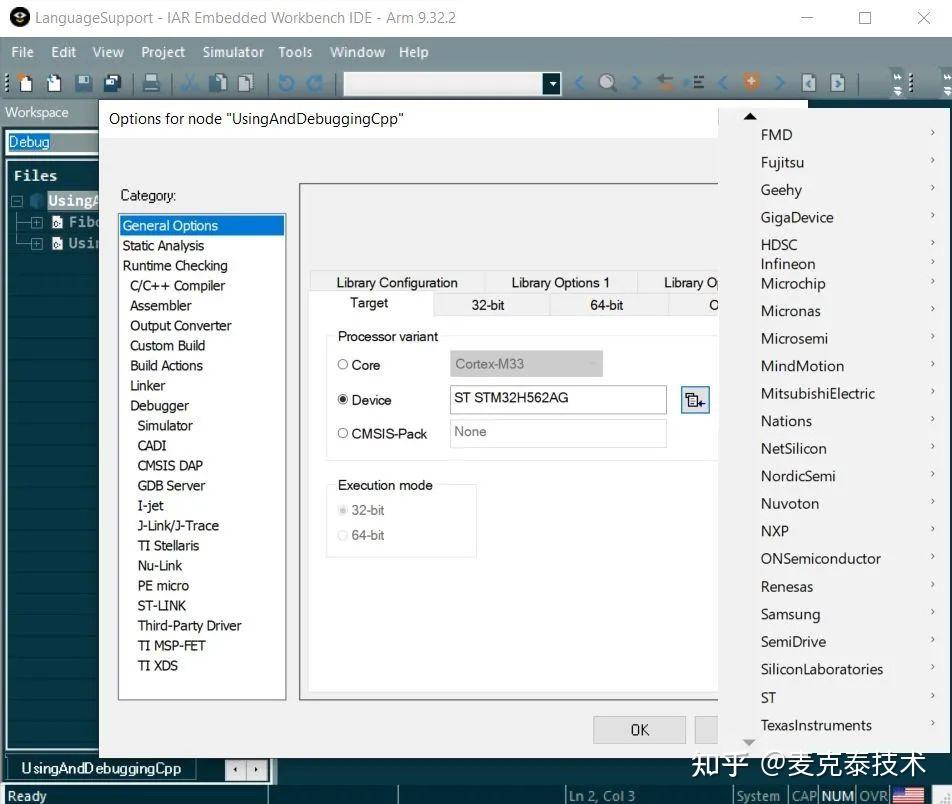
Task: Expand the ST vendor device submenu
Action: pyautogui.click(x=768, y=698)
